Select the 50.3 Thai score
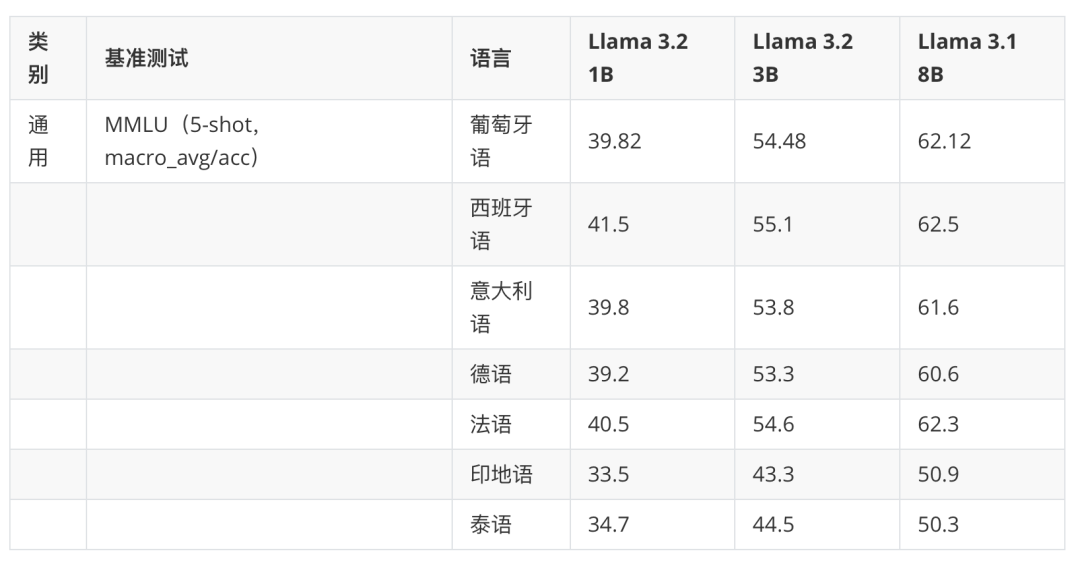The width and height of the screenshot is (1080, 570). [x=938, y=524]
